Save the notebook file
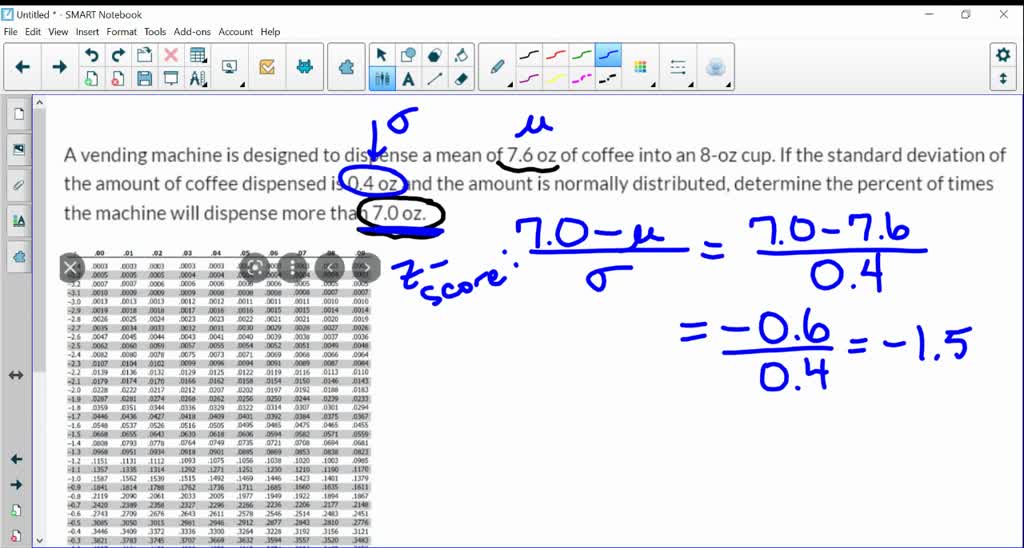The width and height of the screenshot is (1024, 548). click(x=144, y=79)
